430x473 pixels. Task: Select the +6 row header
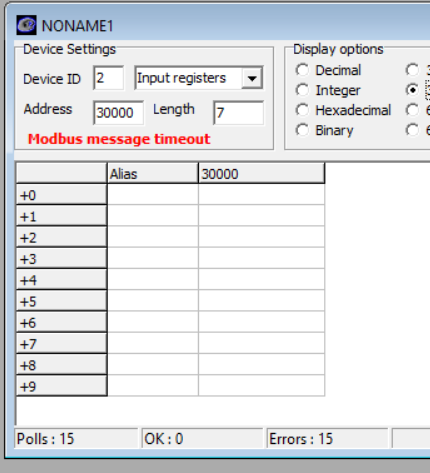[x=61, y=323]
